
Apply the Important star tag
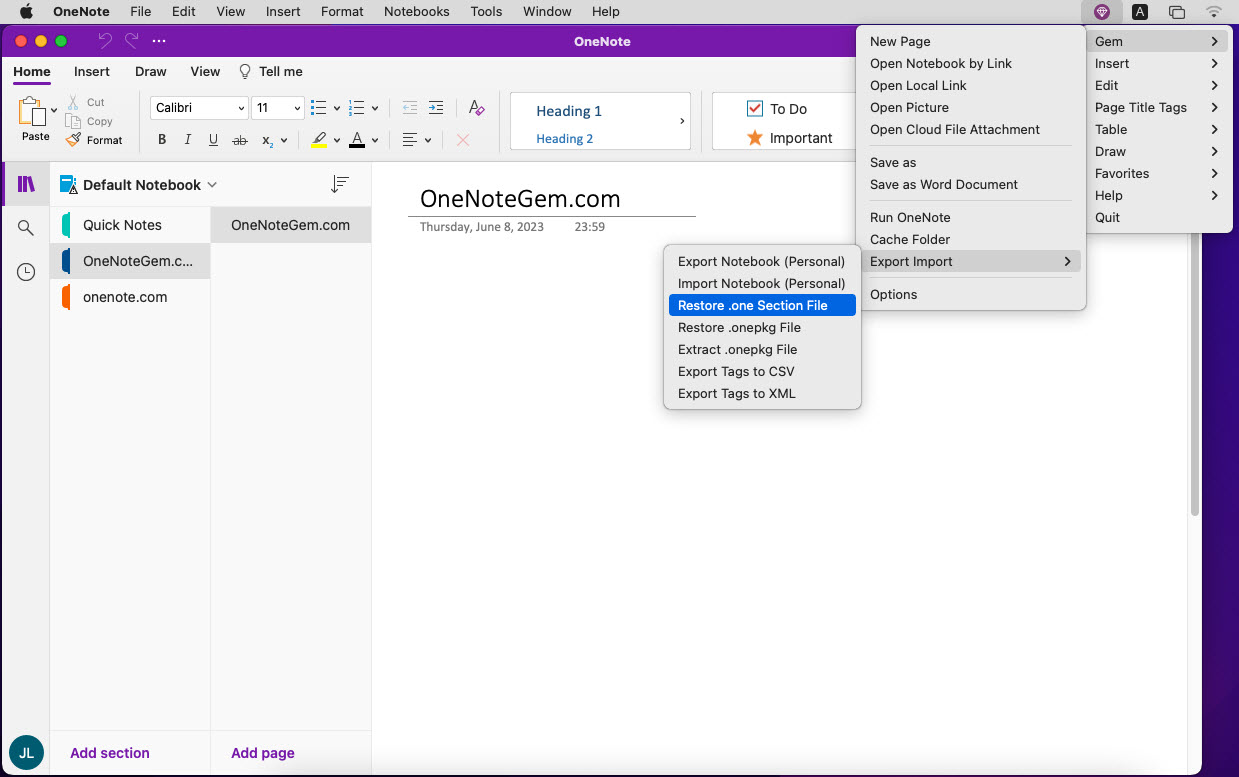coord(755,138)
